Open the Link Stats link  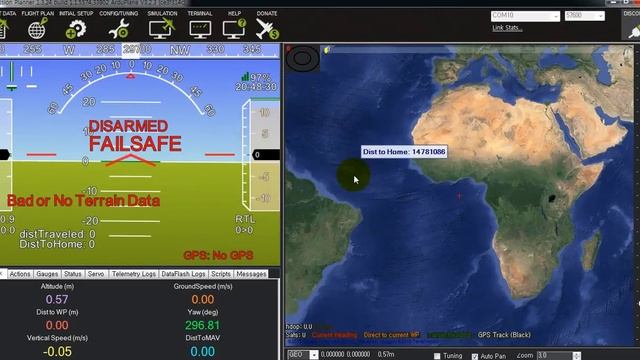(x=507, y=28)
